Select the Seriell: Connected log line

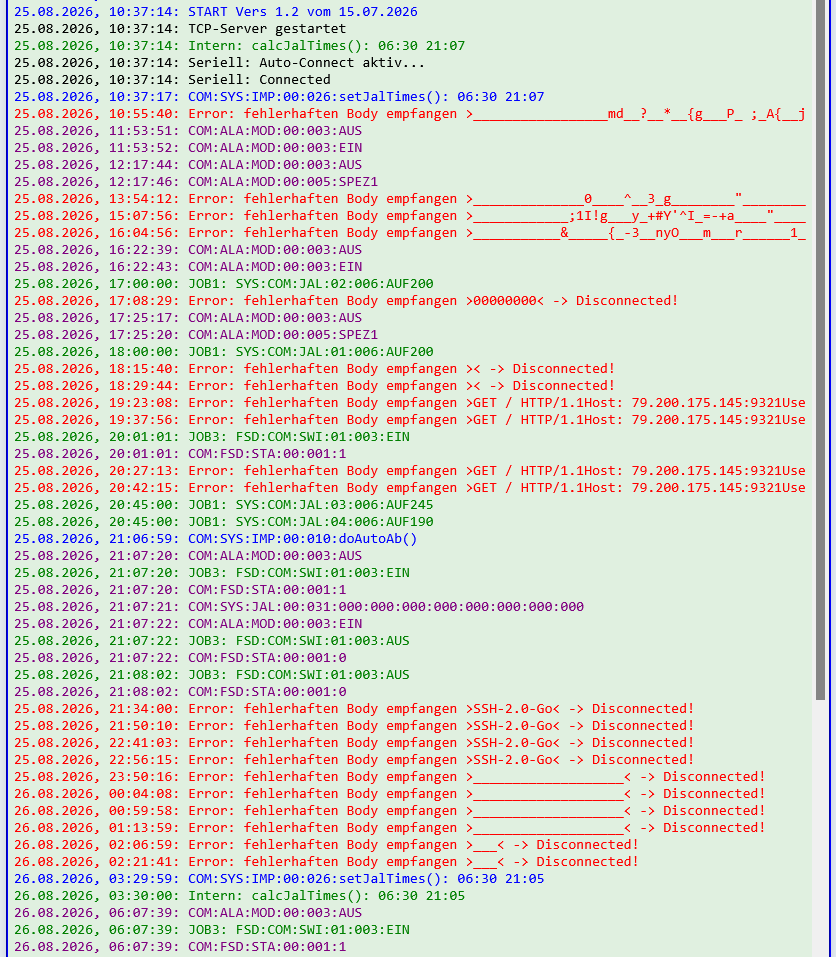click(x=172, y=80)
